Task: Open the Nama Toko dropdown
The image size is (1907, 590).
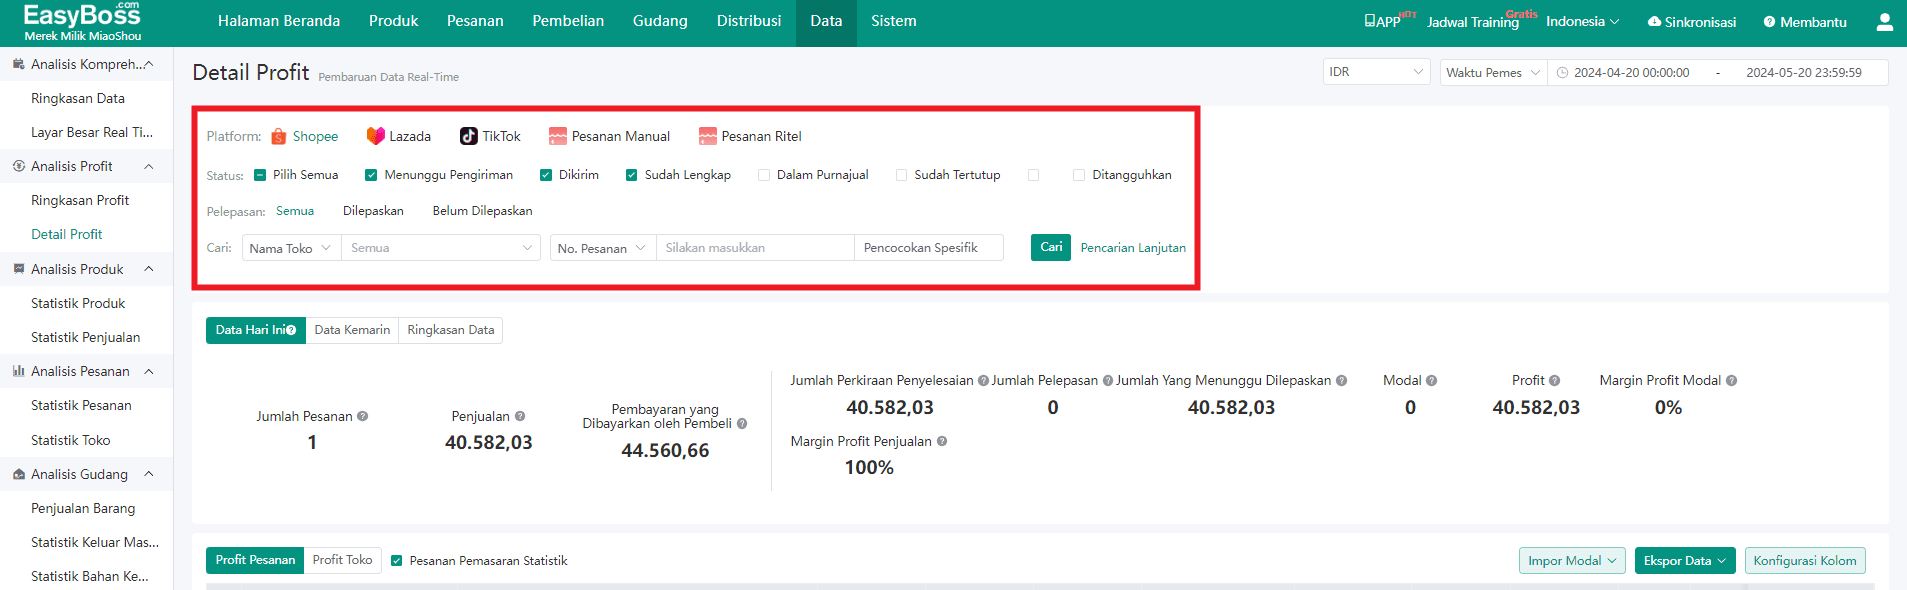Action: (291, 248)
